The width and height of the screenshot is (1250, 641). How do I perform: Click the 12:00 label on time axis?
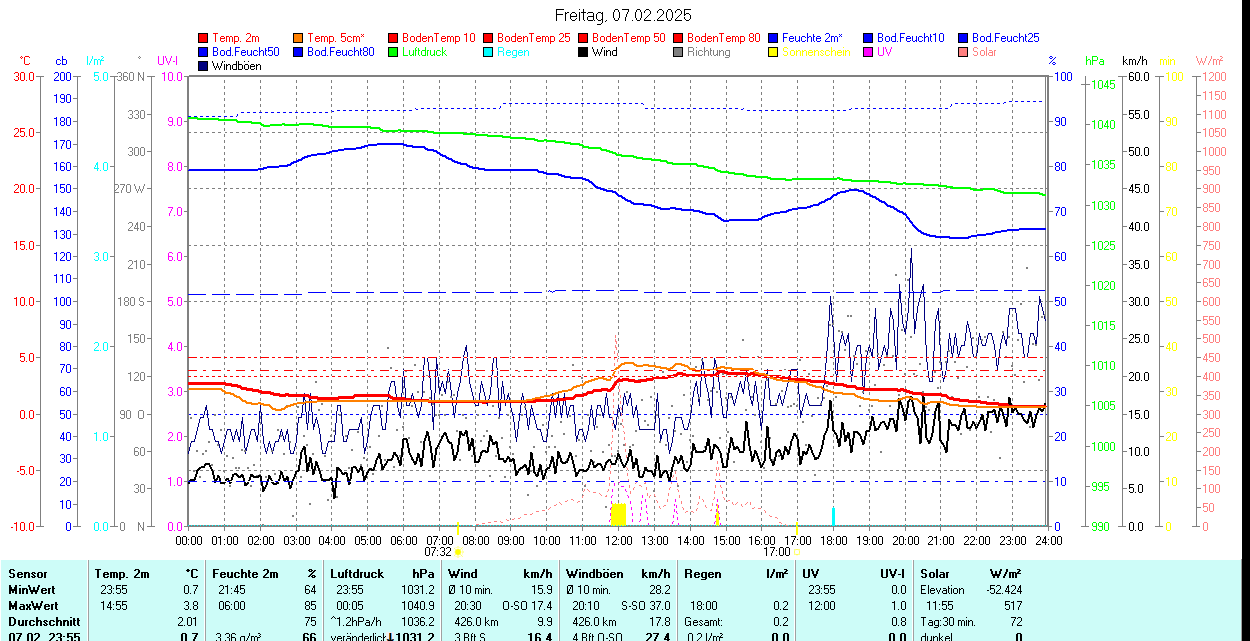tap(618, 540)
